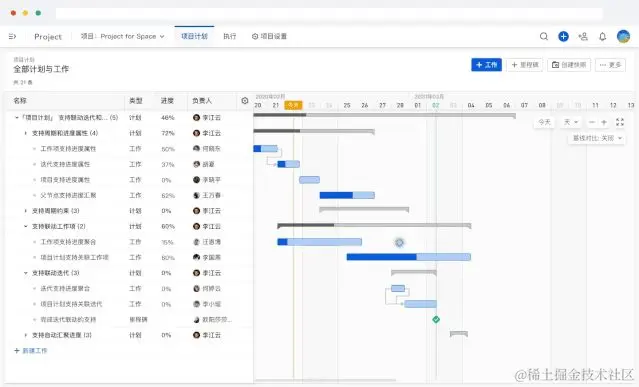Click the blue circular plus icon
This screenshot has height=387, width=639.
tap(563, 36)
